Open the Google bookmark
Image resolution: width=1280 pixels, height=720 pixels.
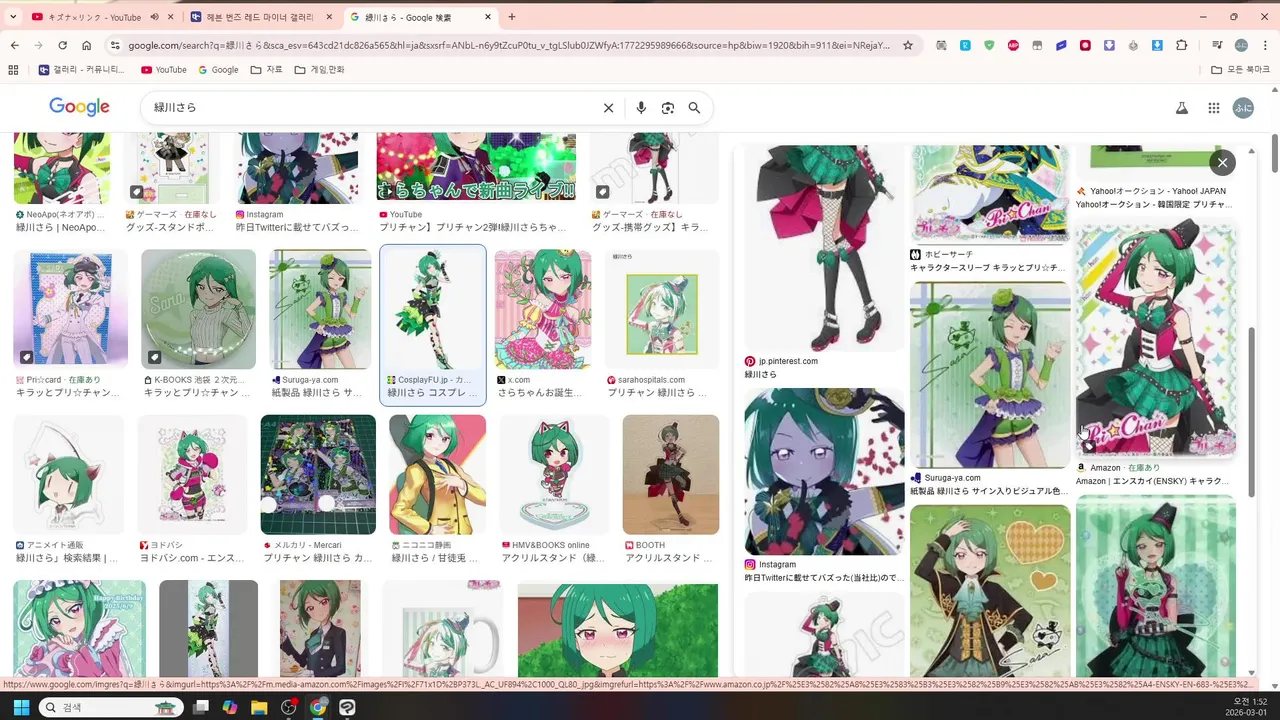pyautogui.click(x=218, y=70)
